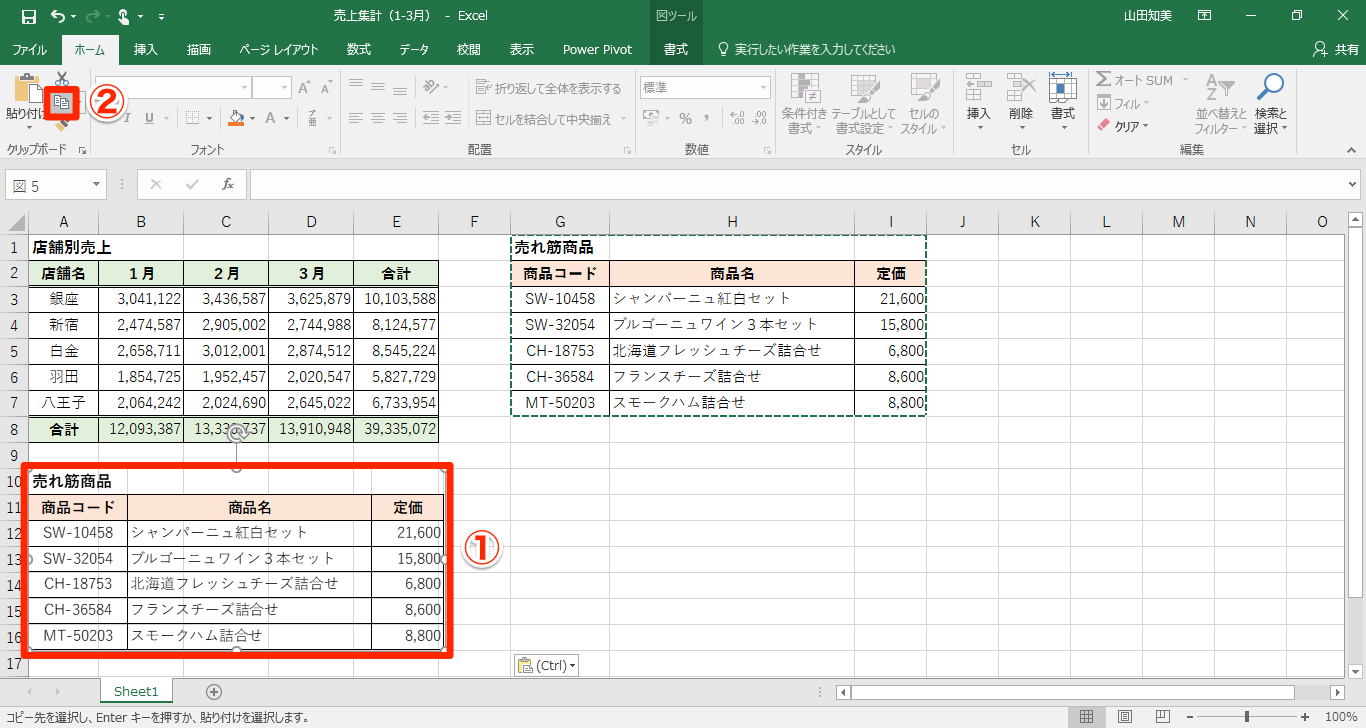Click the Paste clipboard icon

pos(26,90)
